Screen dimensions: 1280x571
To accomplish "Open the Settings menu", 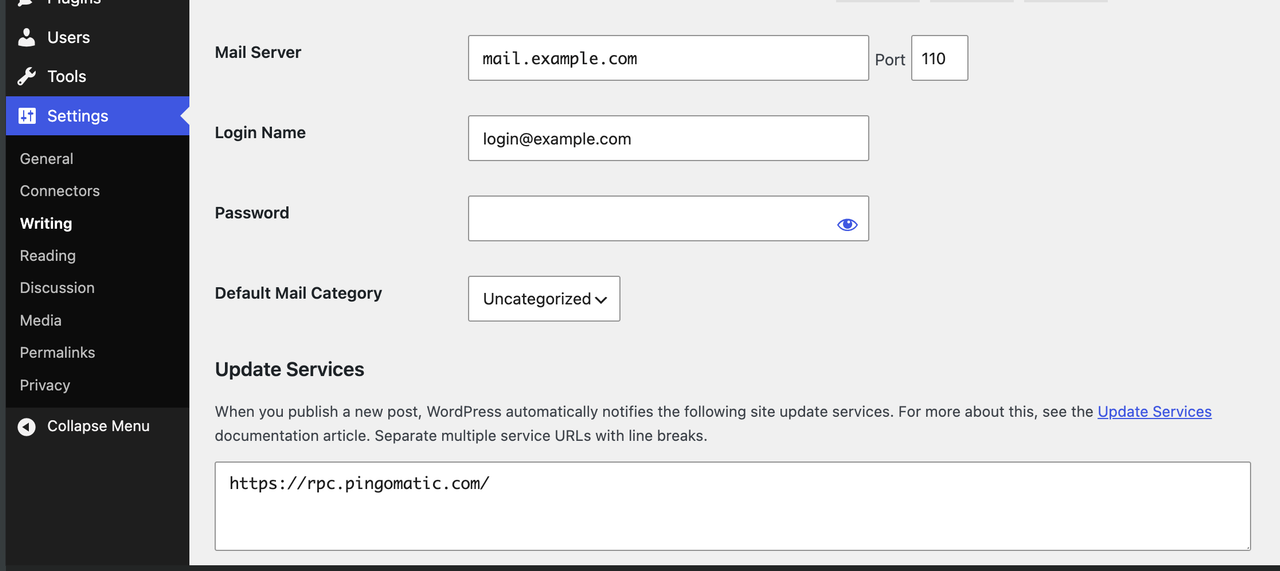I will click(x=97, y=116).
